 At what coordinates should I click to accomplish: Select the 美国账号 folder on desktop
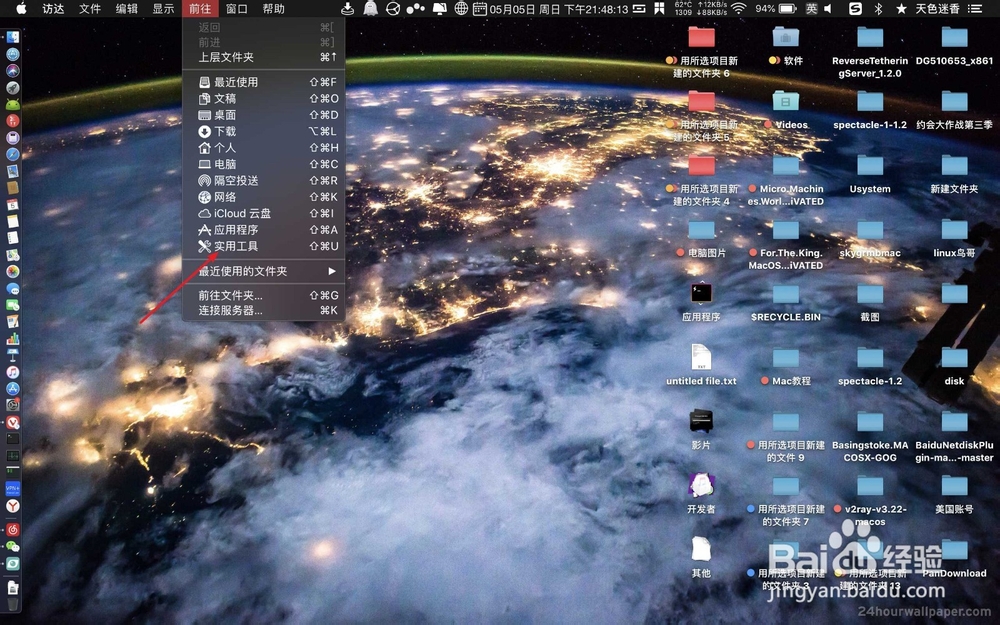pos(954,494)
